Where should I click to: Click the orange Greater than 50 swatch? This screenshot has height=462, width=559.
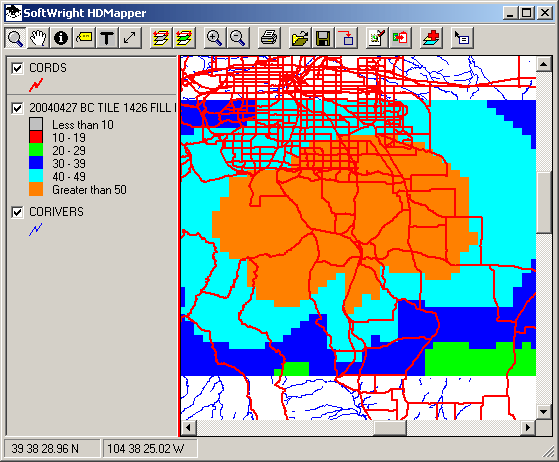tap(36, 189)
